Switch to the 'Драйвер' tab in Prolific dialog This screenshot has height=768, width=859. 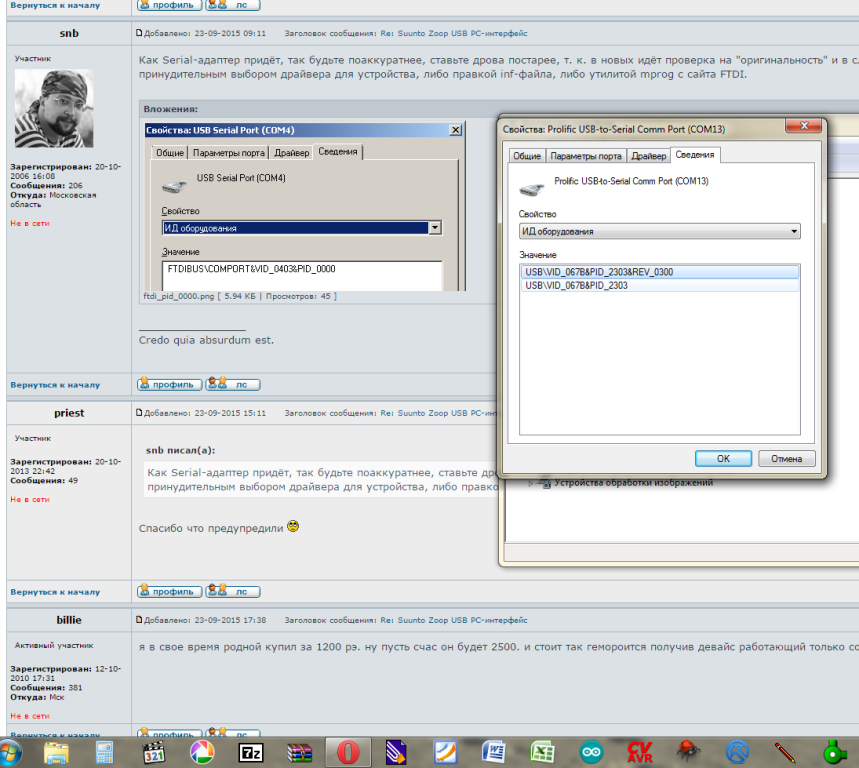649,156
